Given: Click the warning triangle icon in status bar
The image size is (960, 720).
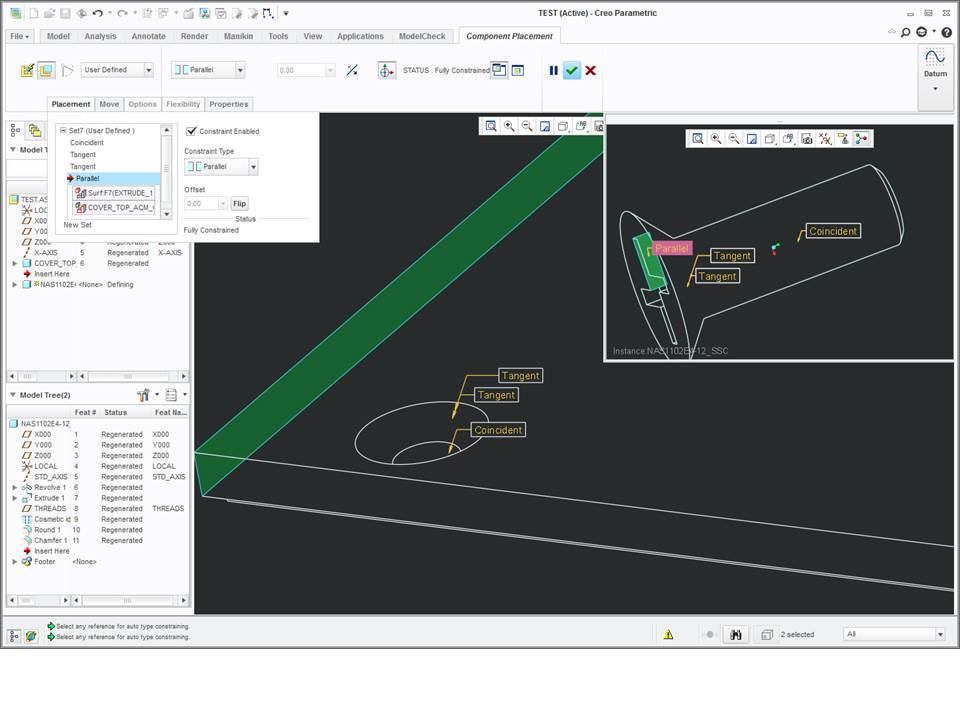Looking at the screenshot, I should (x=669, y=635).
